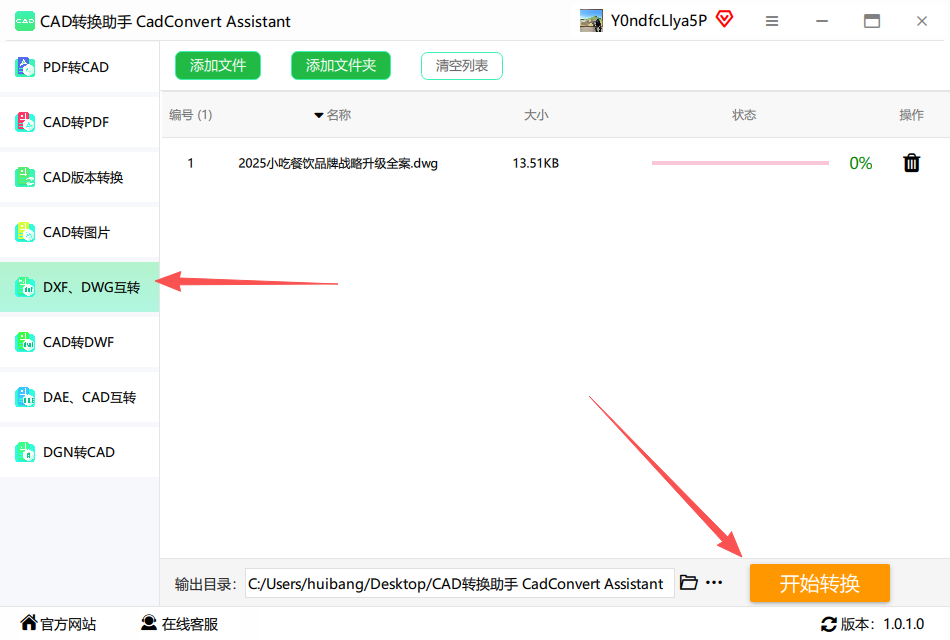
Task: Click the pink conversion progress bar
Action: coord(740,163)
